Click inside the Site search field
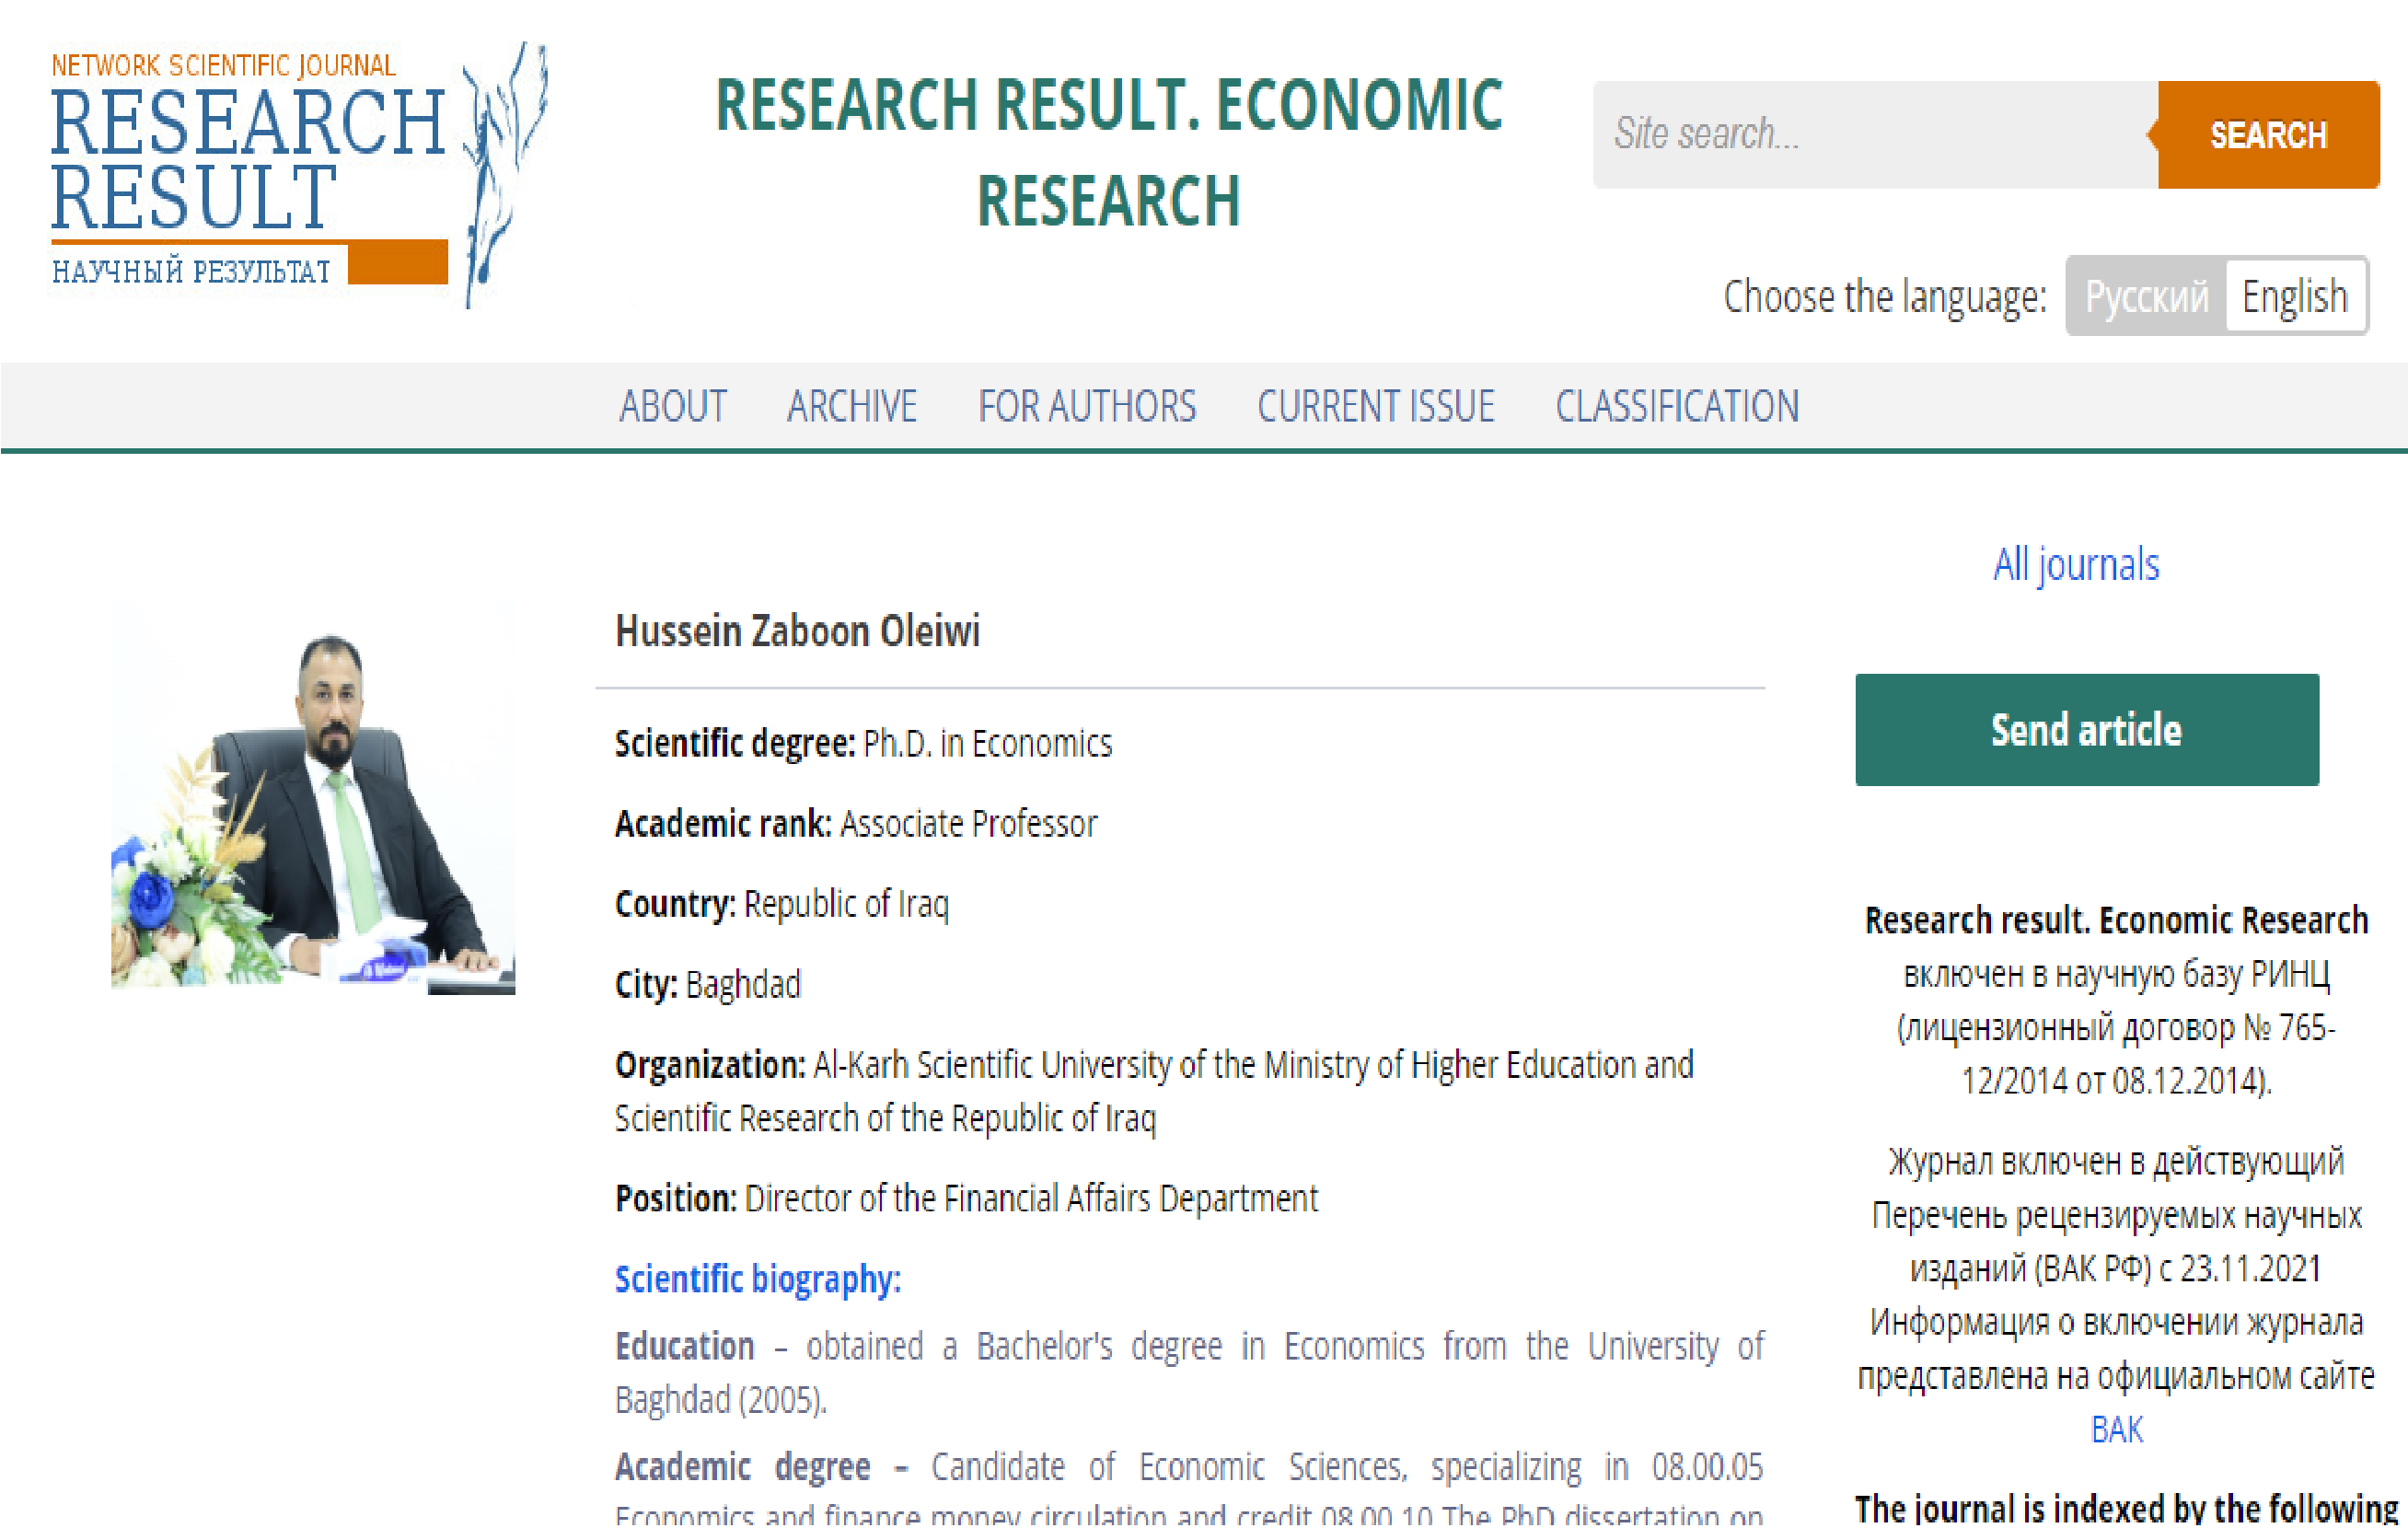 pos(1872,134)
